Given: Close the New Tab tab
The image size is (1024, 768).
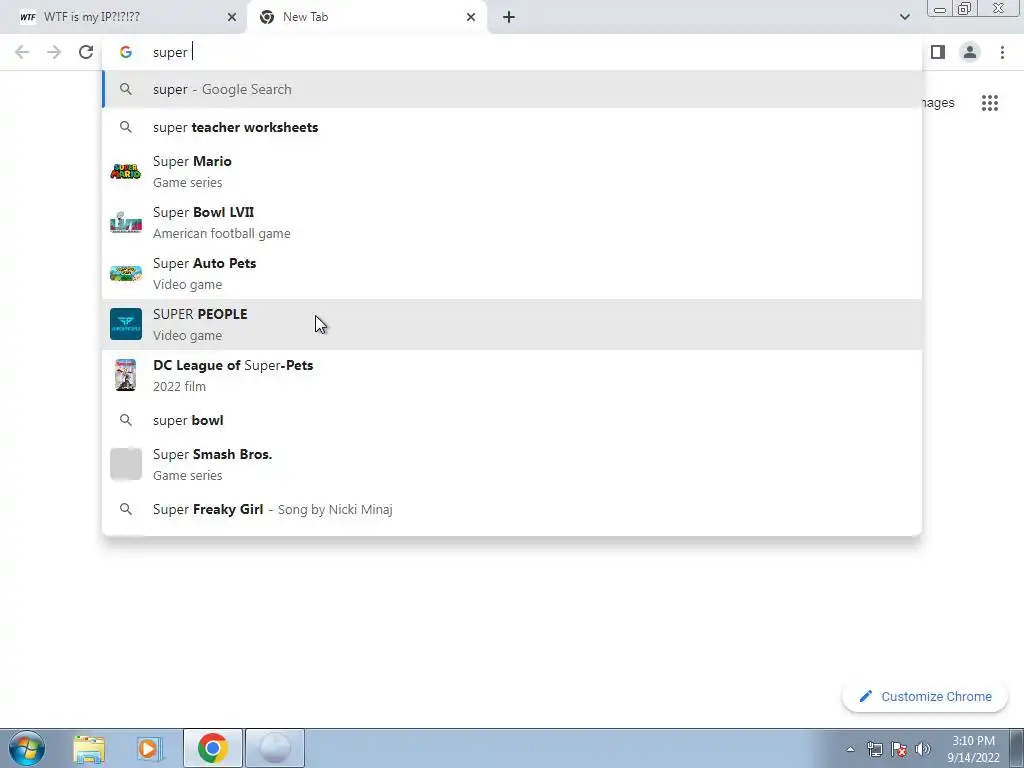Looking at the screenshot, I should [x=471, y=17].
